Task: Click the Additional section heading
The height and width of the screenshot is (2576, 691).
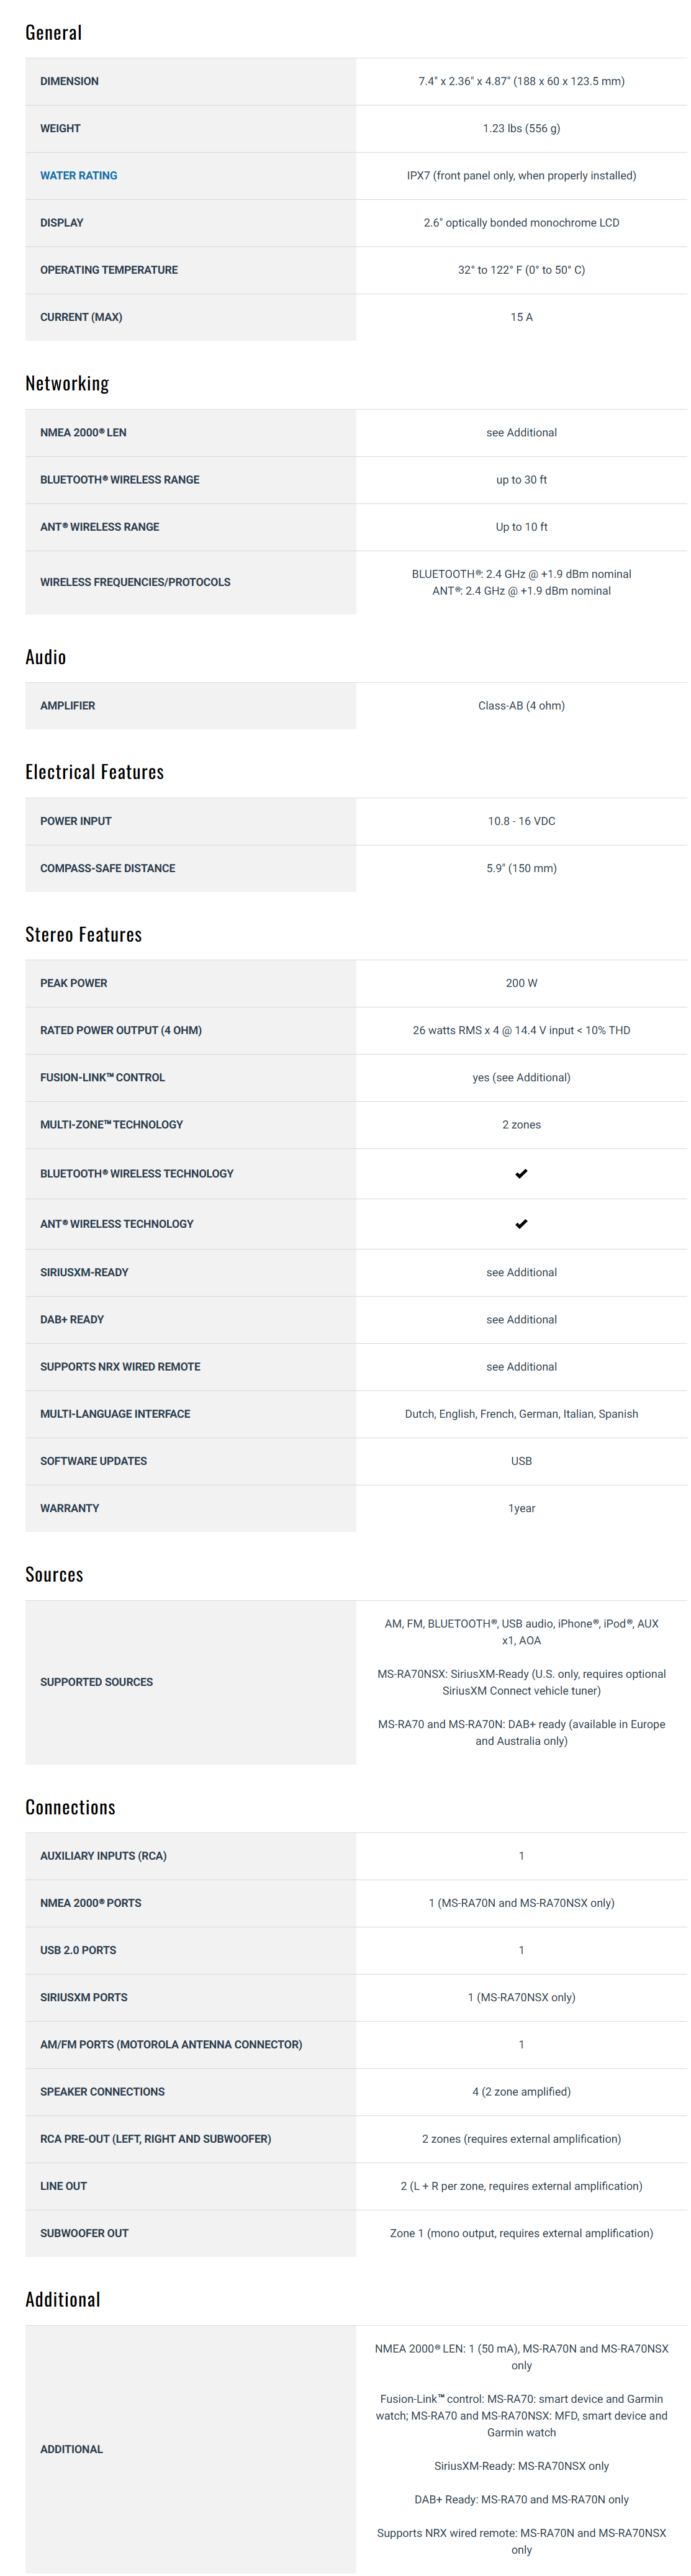Action: (x=63, y=2299)
